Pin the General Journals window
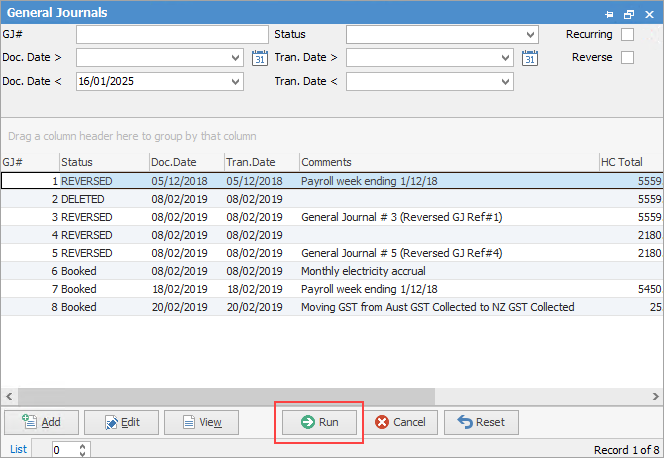664x458 pixels. point(610,14)
